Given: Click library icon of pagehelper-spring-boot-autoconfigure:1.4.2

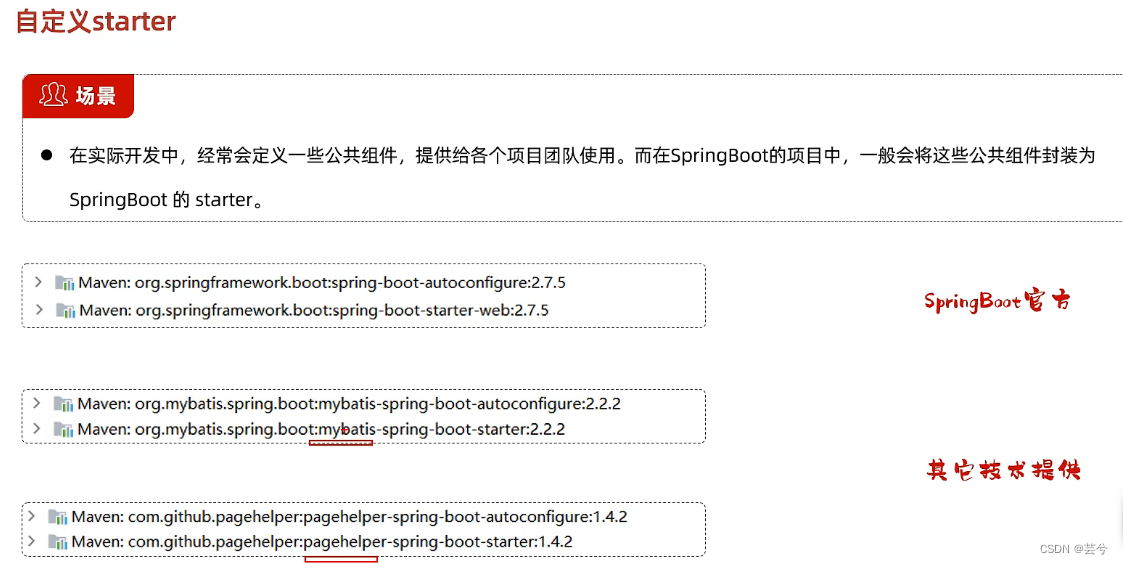Looking at the screenshot, I should [57, 517].
